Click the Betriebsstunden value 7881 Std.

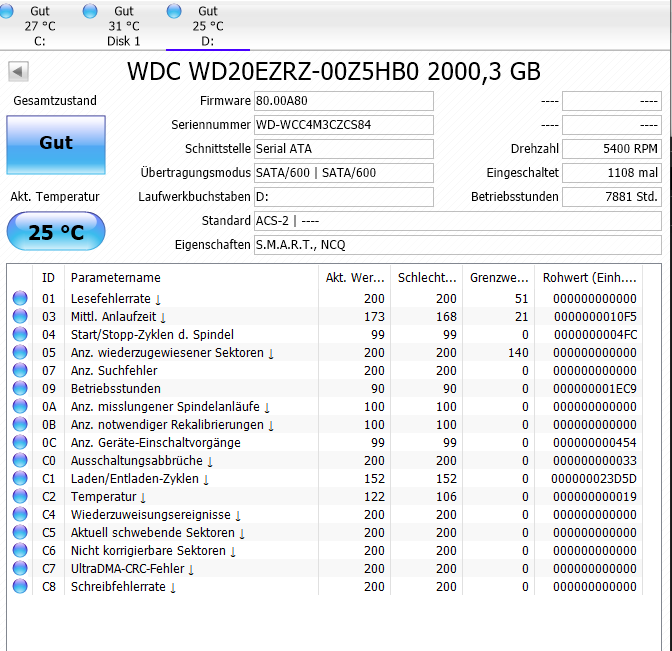coord(612,197)
